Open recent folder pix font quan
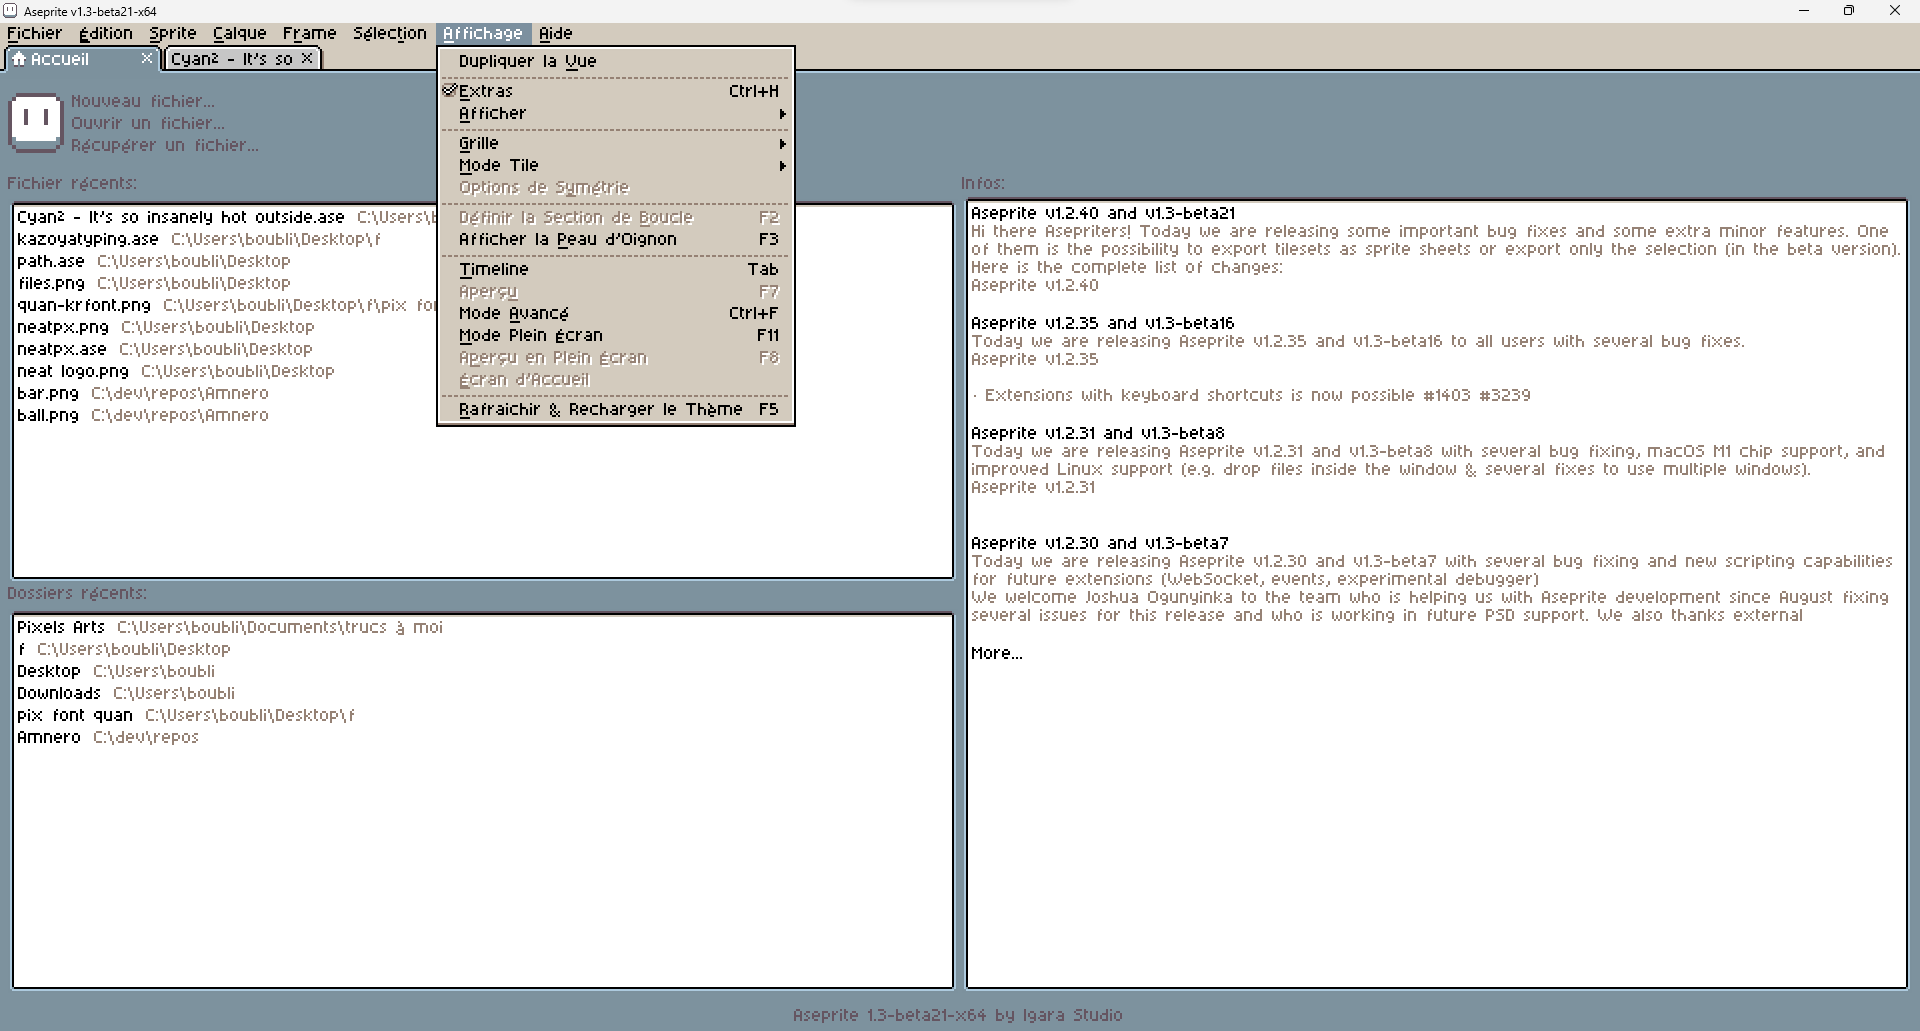This screenshot has width=1920, height=1031. coord(483,715)
